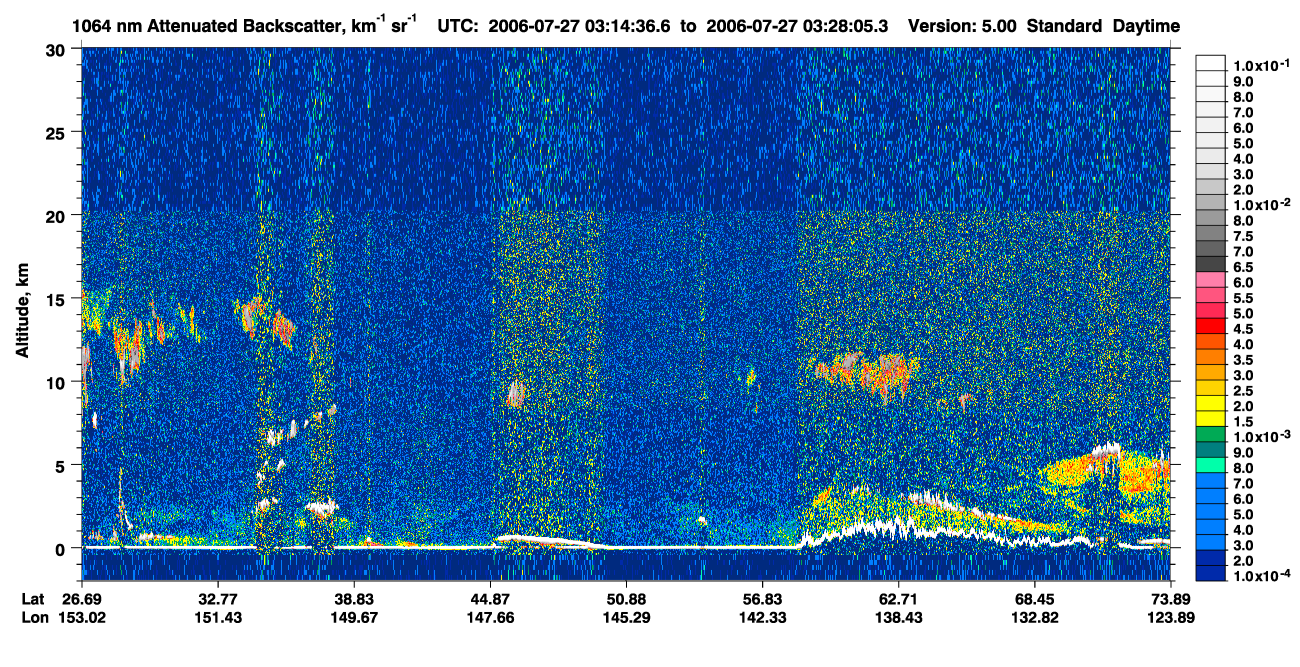Click the colorbar label '1.0x10-2'

1260,205
